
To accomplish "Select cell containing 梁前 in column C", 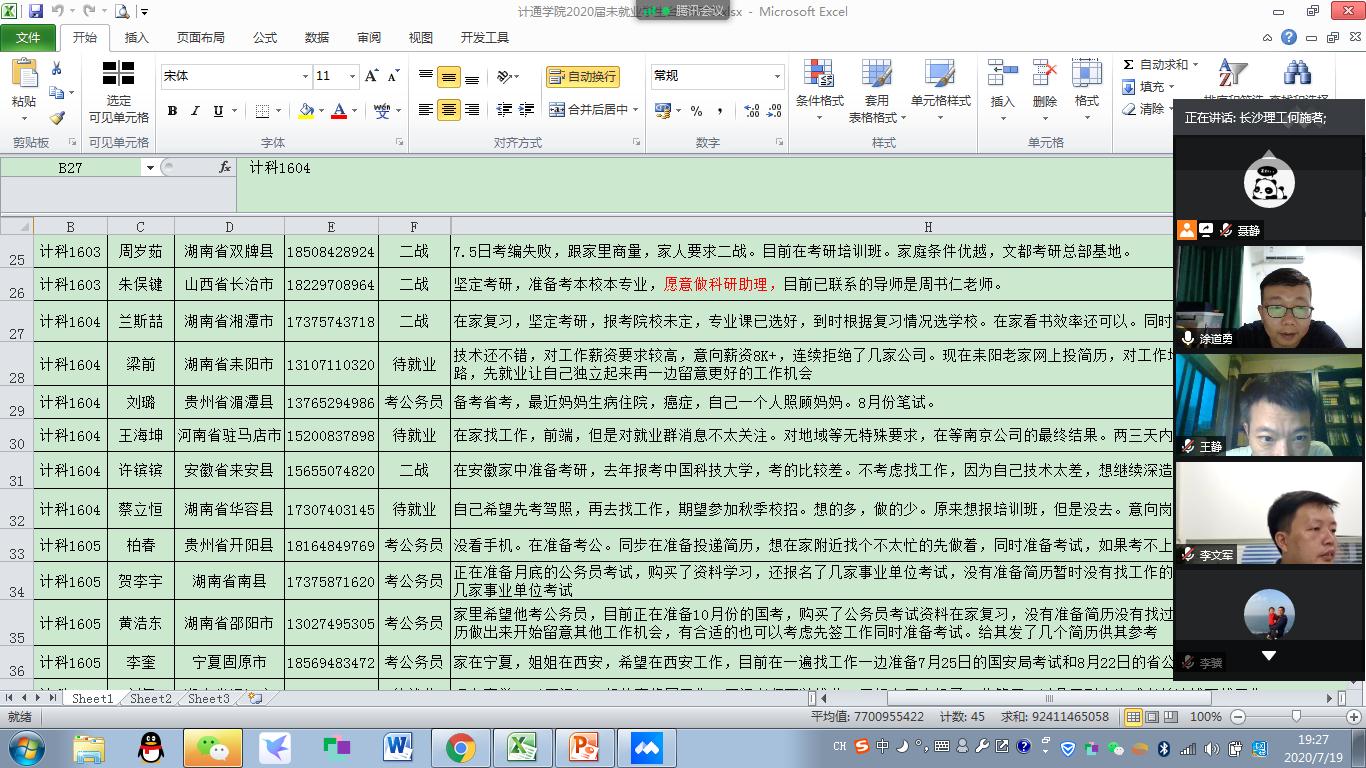I will point(140,365).
